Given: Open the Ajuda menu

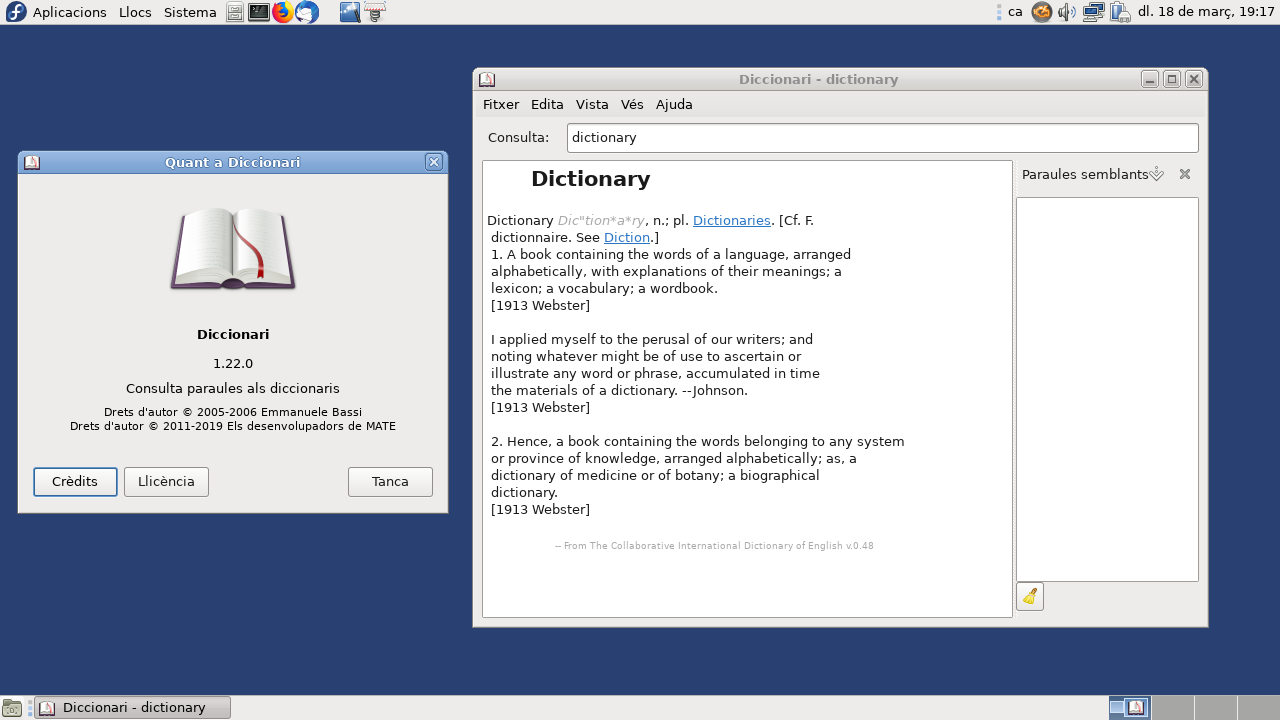Looking at the screenshot, I should click(674, 104).
